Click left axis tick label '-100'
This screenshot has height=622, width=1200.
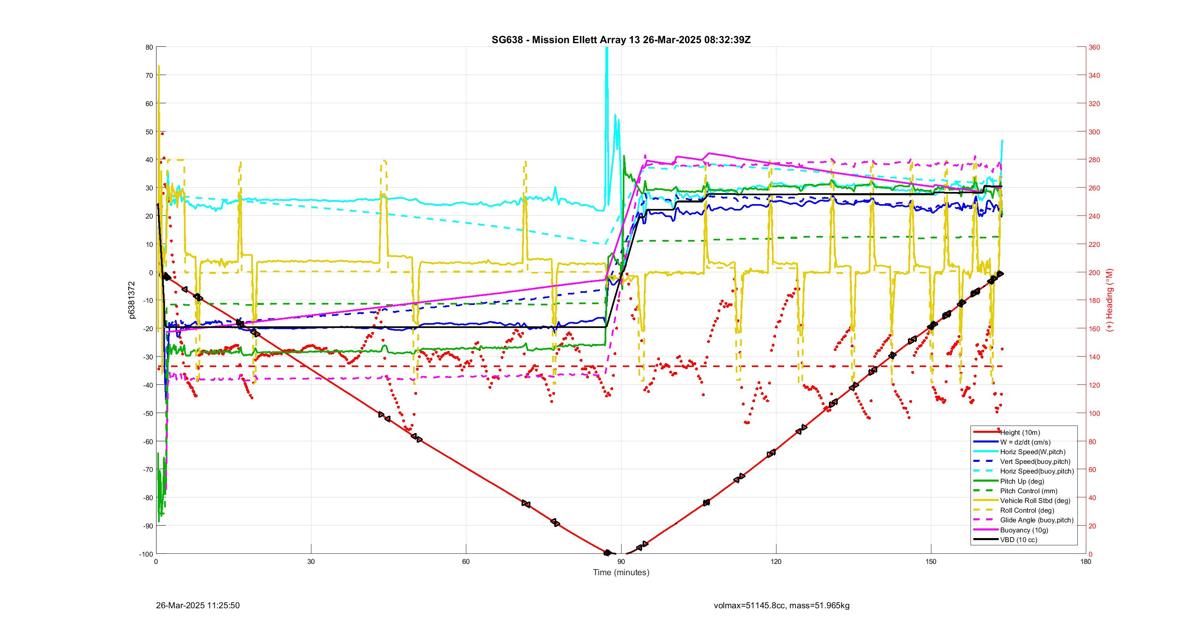pyautogui.click(x=145, y=554)
